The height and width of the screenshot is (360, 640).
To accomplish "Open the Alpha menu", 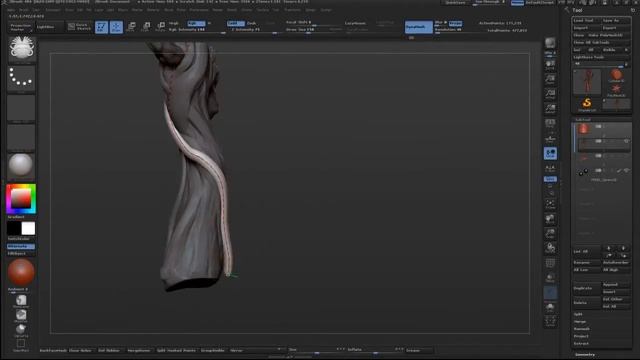I will tap(11, 10).
